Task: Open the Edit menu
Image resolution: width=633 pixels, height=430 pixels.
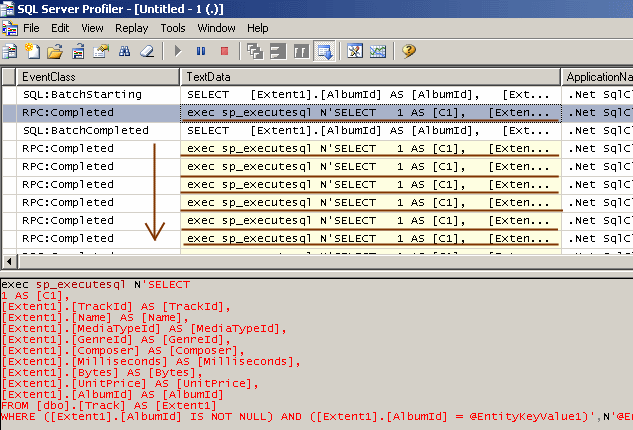Action: click(x=60, y=28)
